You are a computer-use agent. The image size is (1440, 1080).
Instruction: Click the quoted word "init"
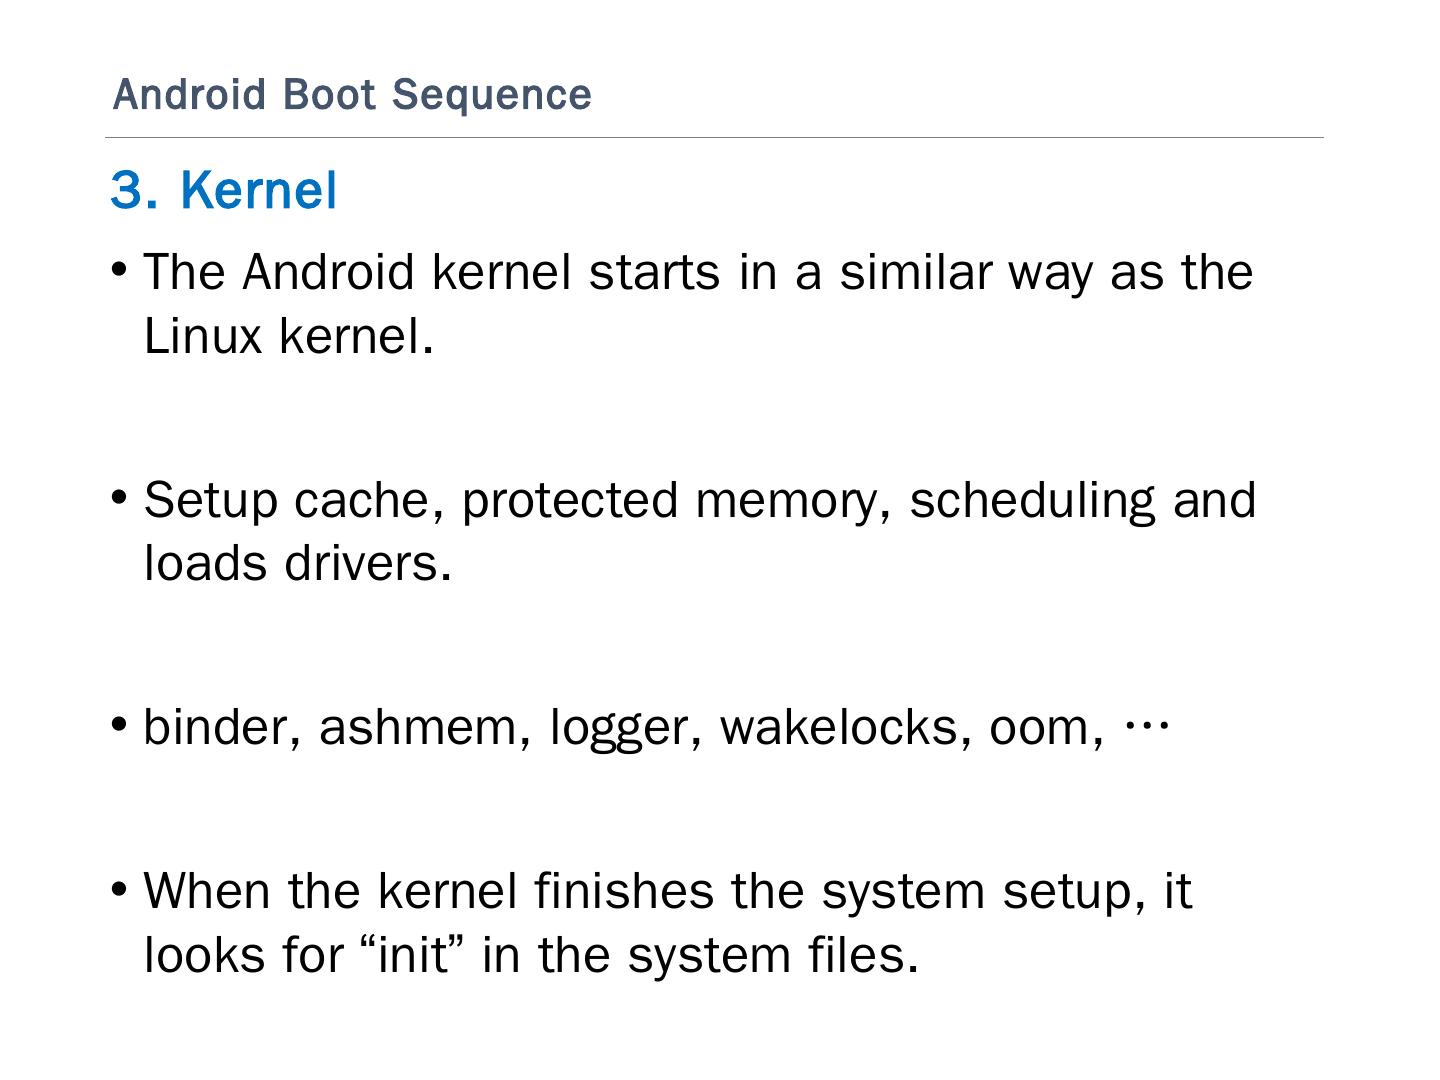coord(416,955)
